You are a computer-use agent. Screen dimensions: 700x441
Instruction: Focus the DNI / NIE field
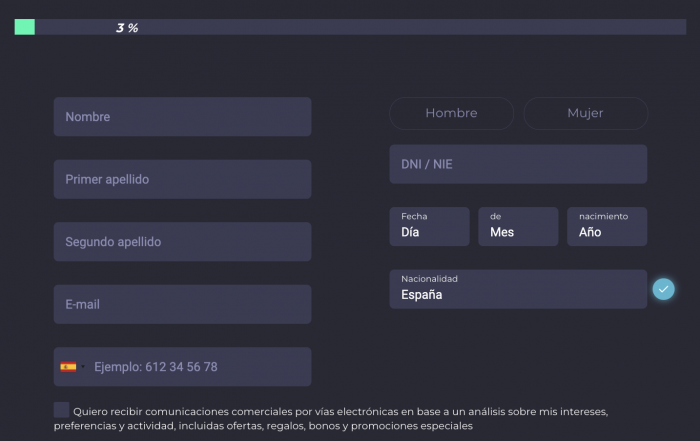(518, 164)
